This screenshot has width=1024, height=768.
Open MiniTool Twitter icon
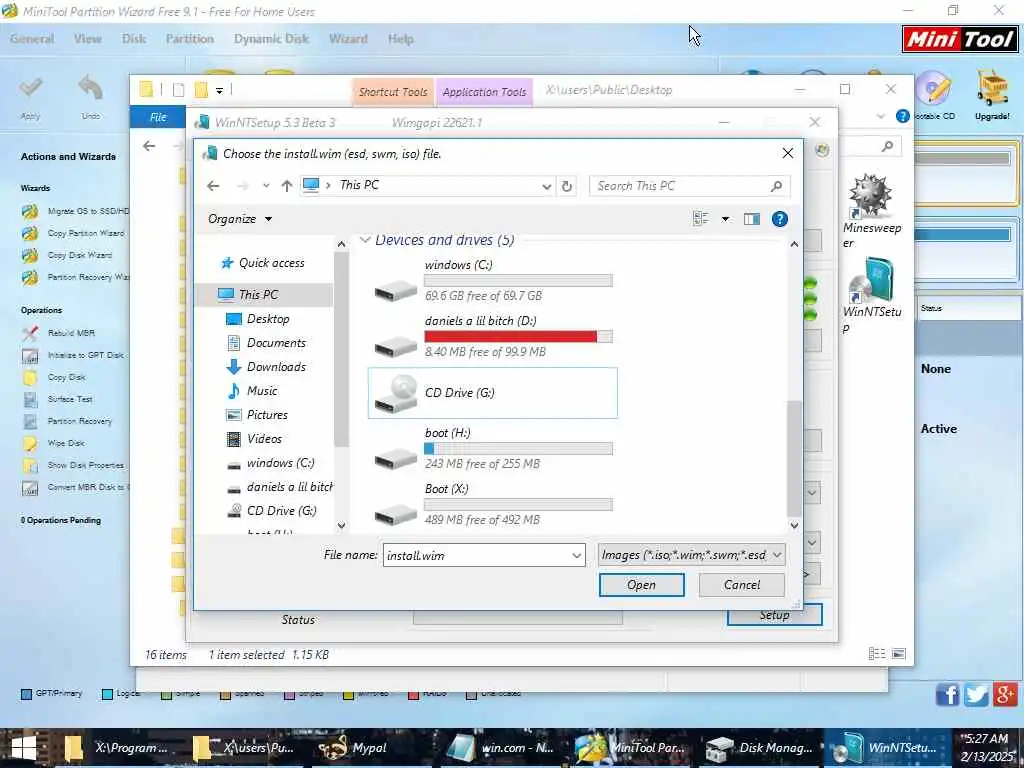[x=977, y=695]
